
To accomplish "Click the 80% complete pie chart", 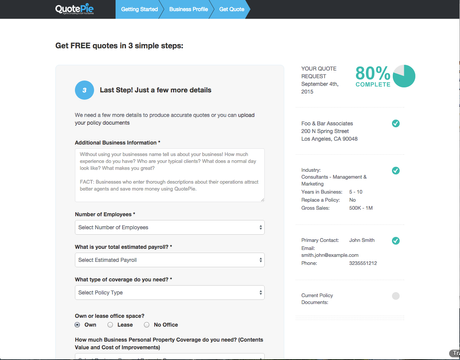I will pyautogui.click(x=404, y=76).
